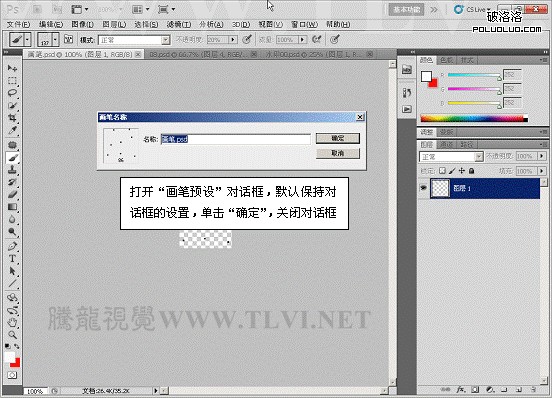Select the Gradient tool
552x398 pixels.
[12, 207]
